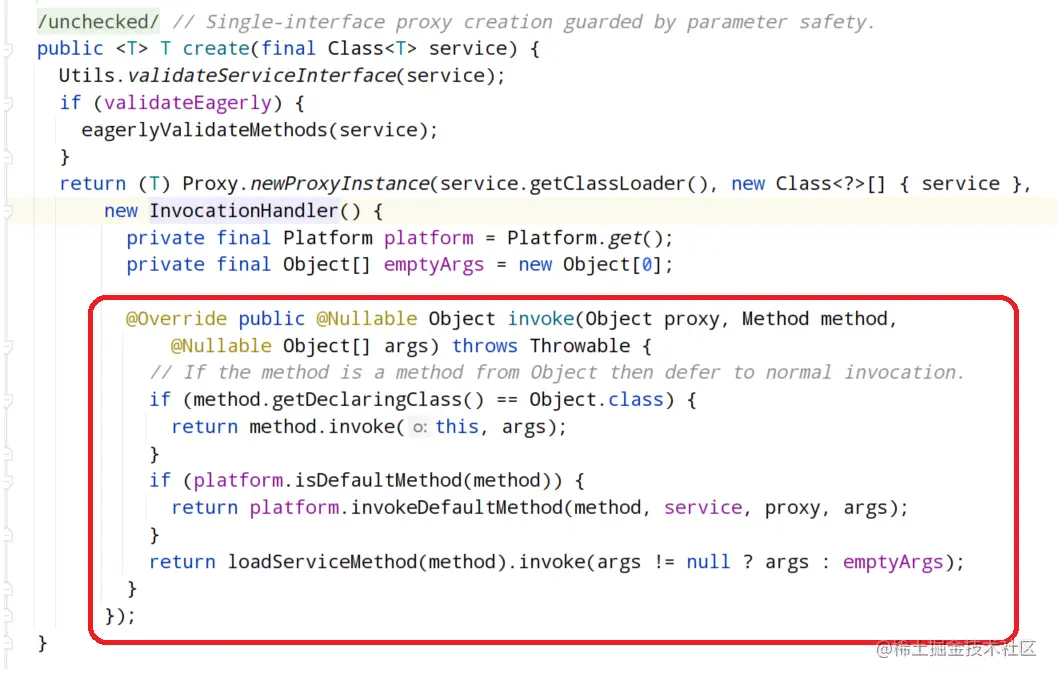Click the highlighted 'InvocationHandler' type
The height and width of the screenshot is (679, 1057).
(x=243, y=211)
